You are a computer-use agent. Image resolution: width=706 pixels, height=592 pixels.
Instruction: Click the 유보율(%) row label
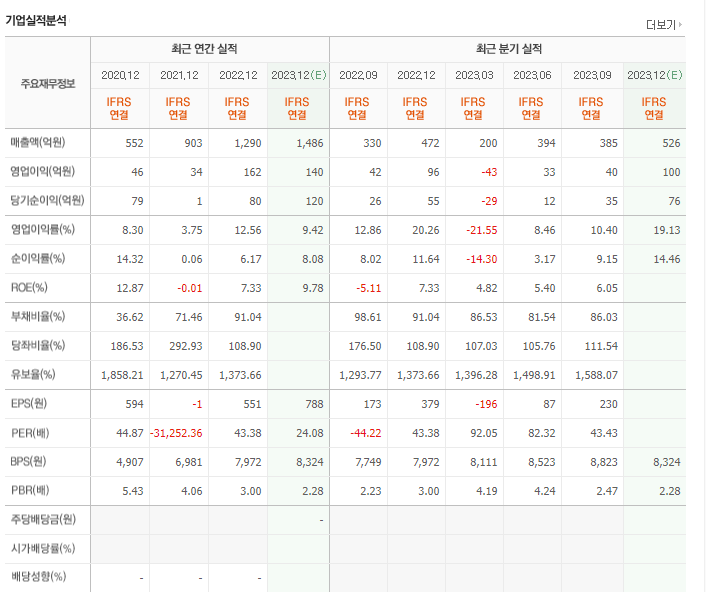[33, 374]
